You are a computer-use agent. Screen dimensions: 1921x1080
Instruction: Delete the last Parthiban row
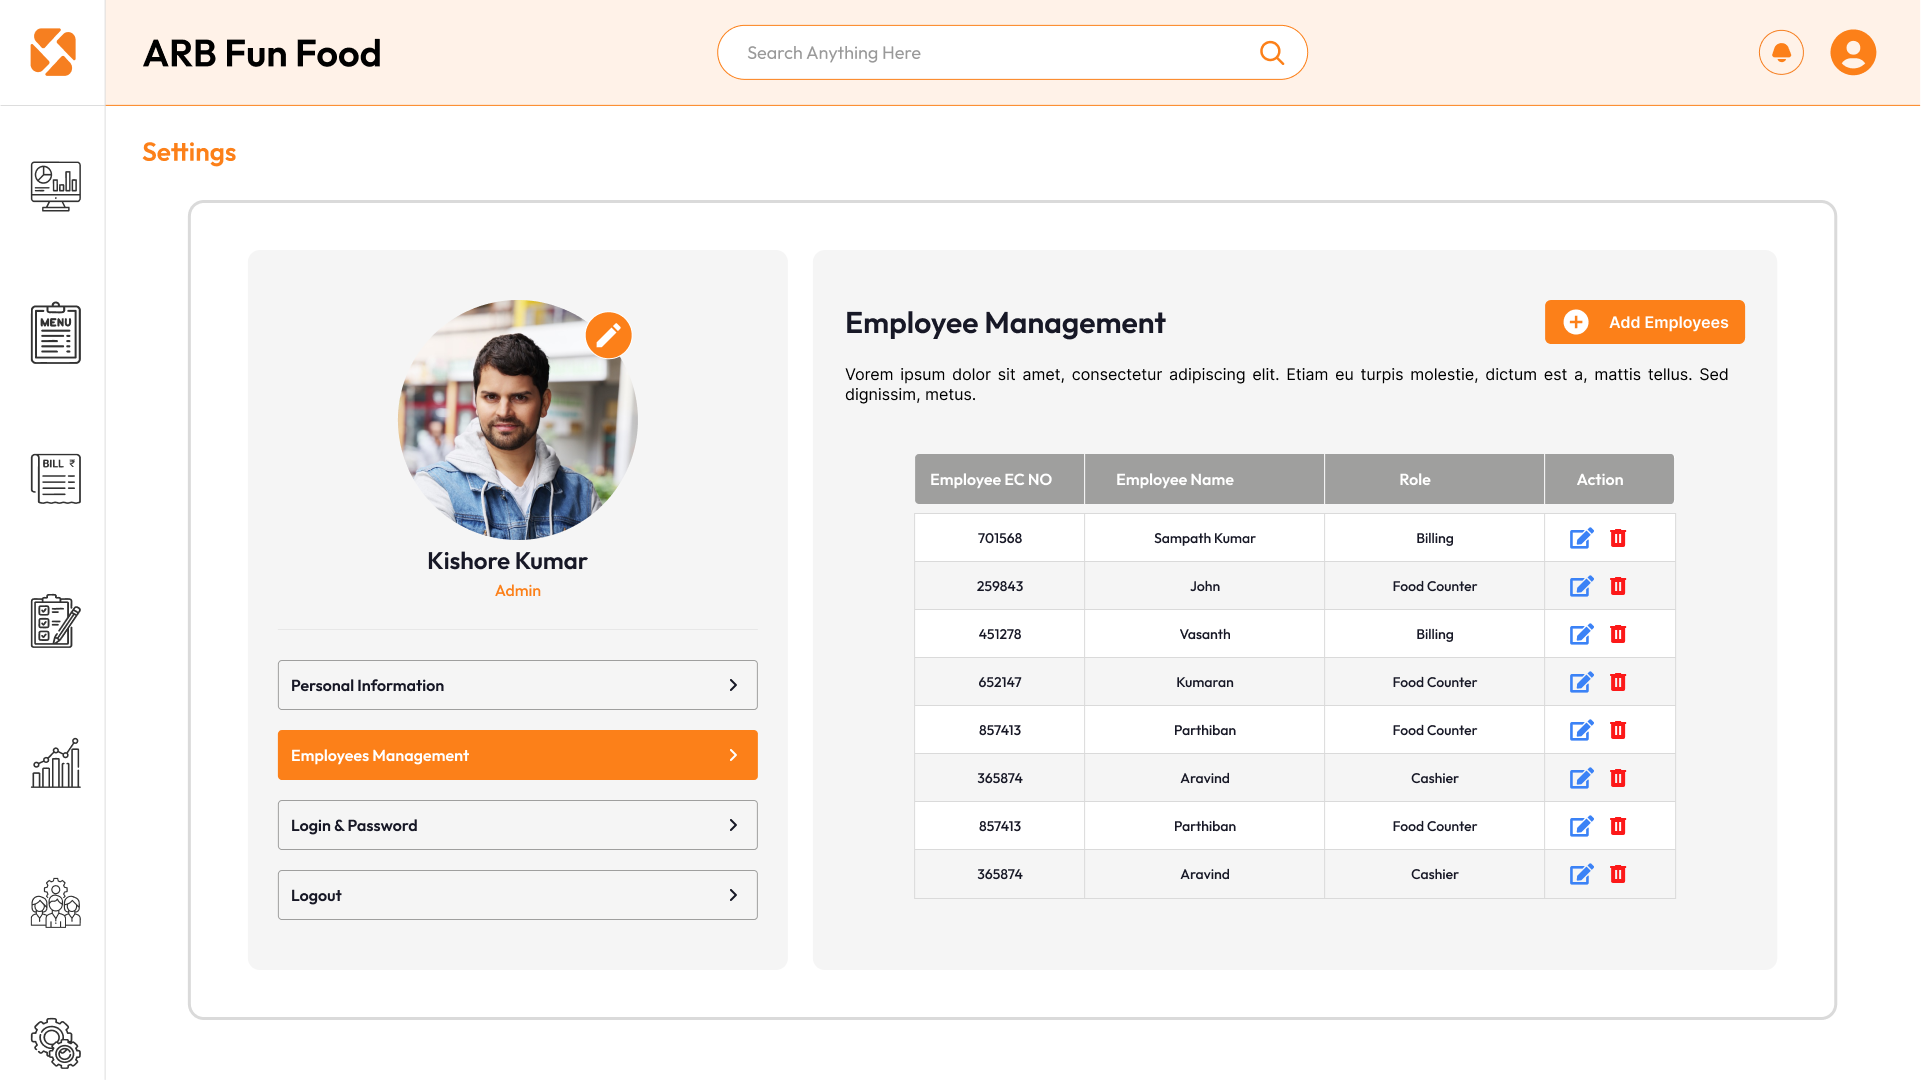pyautogui.click(x=1618, y=826)
